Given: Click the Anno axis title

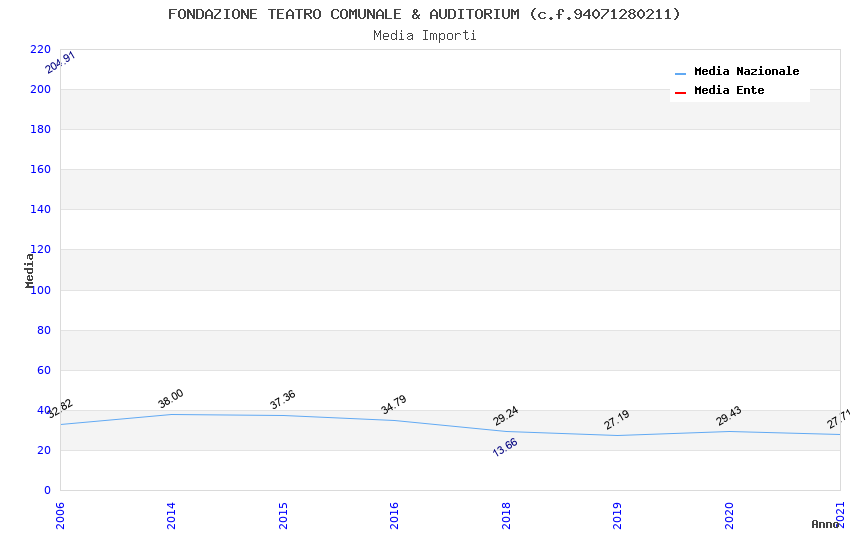Looking at the screenshot, I should click(x=825, y=524).
